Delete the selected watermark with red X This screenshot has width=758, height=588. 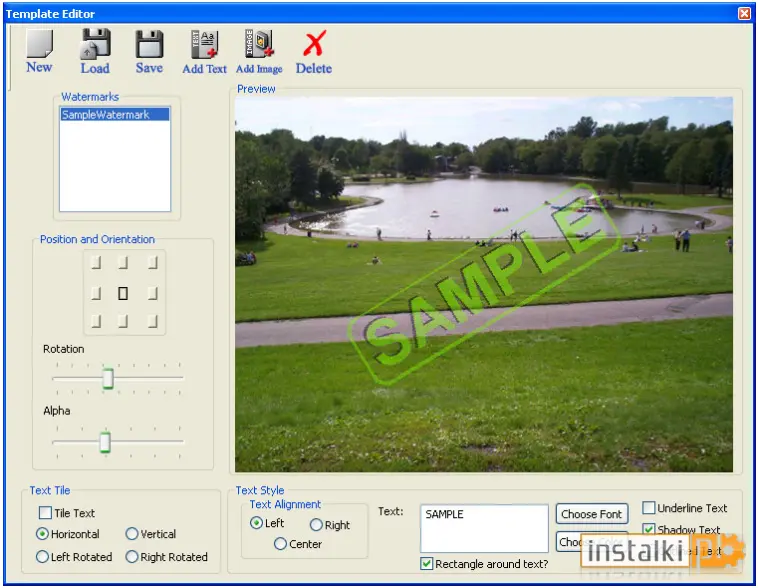tap(314, 52)
